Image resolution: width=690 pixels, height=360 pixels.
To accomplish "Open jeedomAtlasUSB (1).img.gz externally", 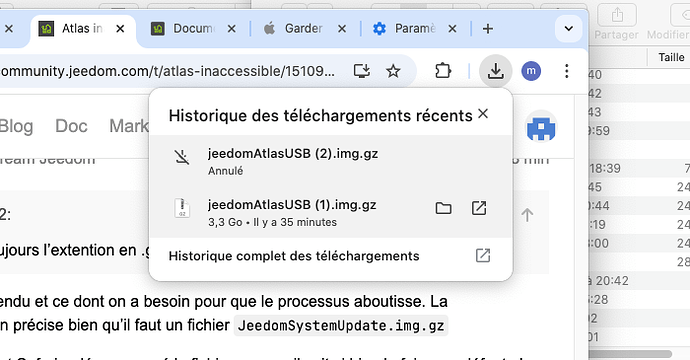I will pos(479,208).
